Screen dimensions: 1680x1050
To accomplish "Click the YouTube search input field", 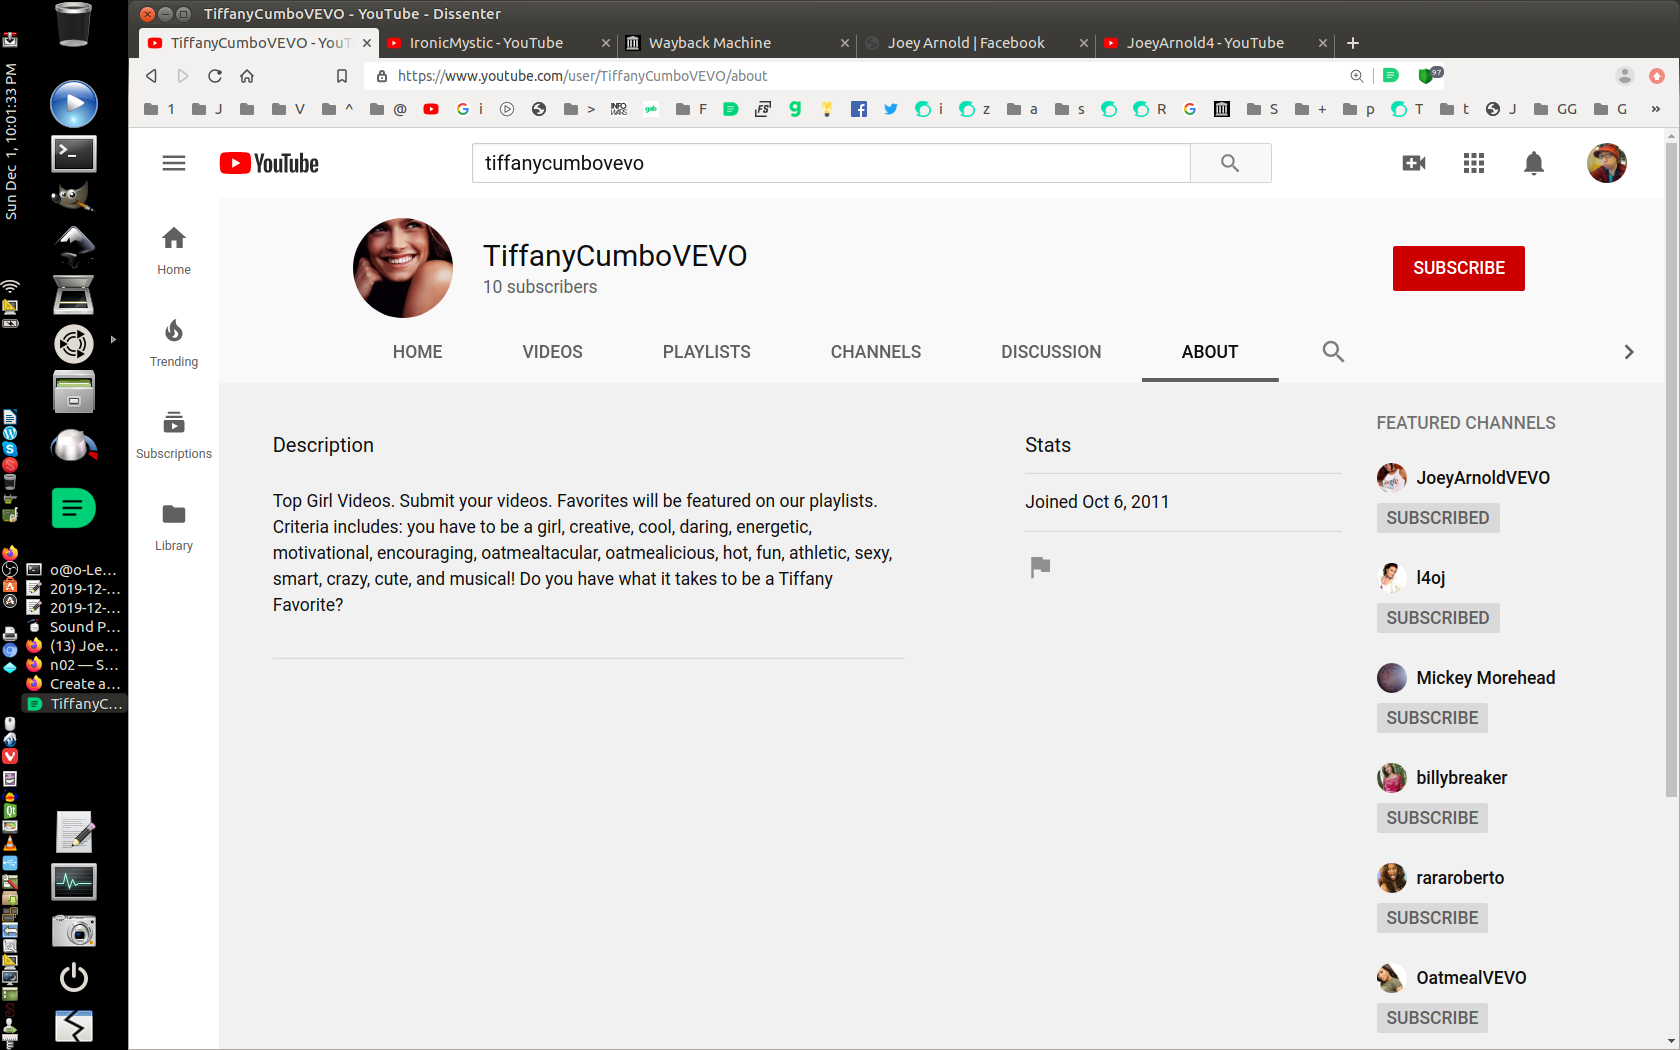I will [831, 163].
